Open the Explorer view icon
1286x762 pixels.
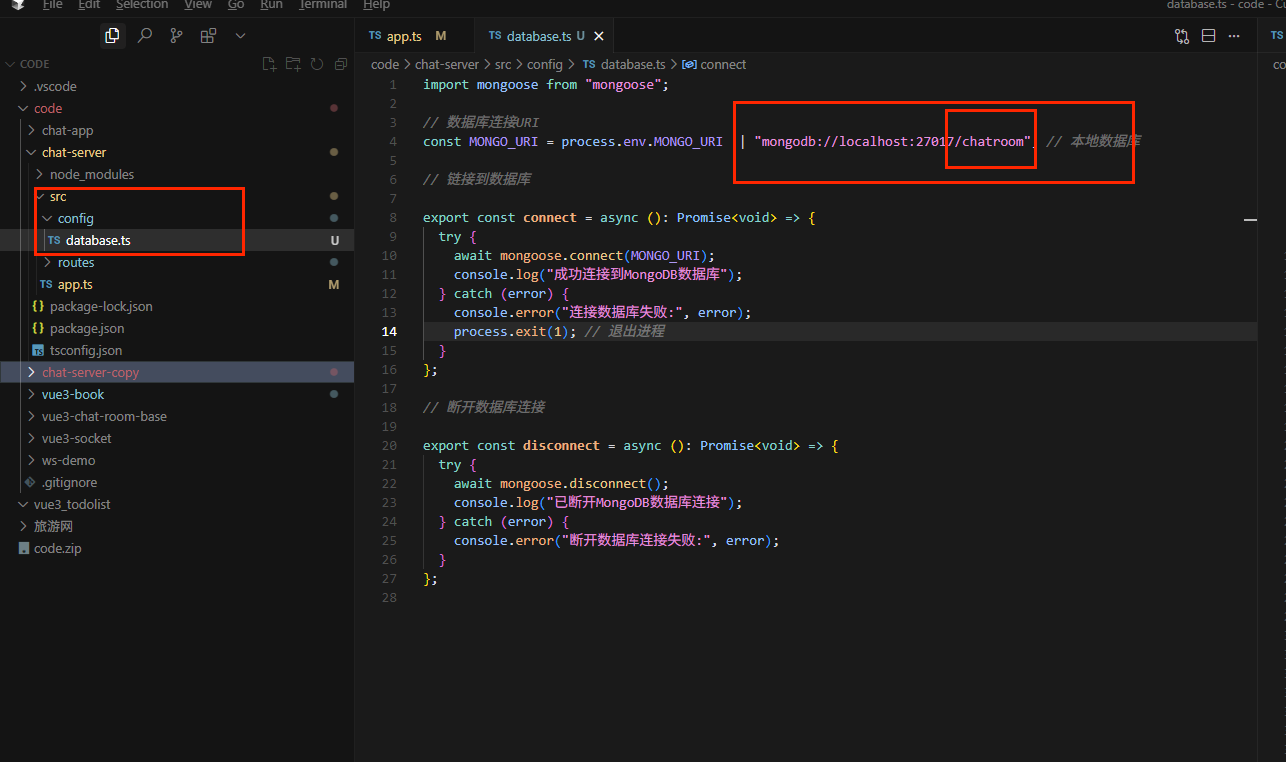(112, 35)
